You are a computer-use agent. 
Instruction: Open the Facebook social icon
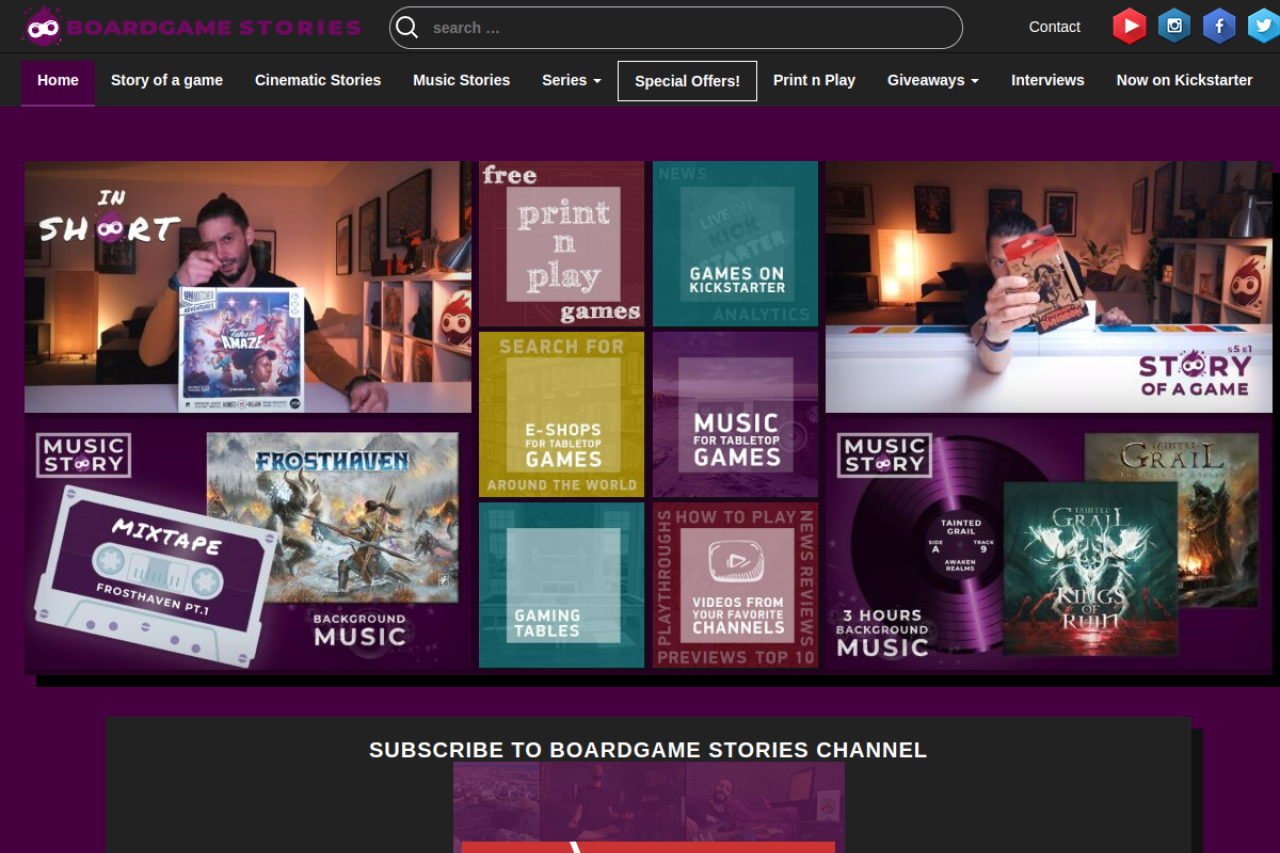point(1218,26)
